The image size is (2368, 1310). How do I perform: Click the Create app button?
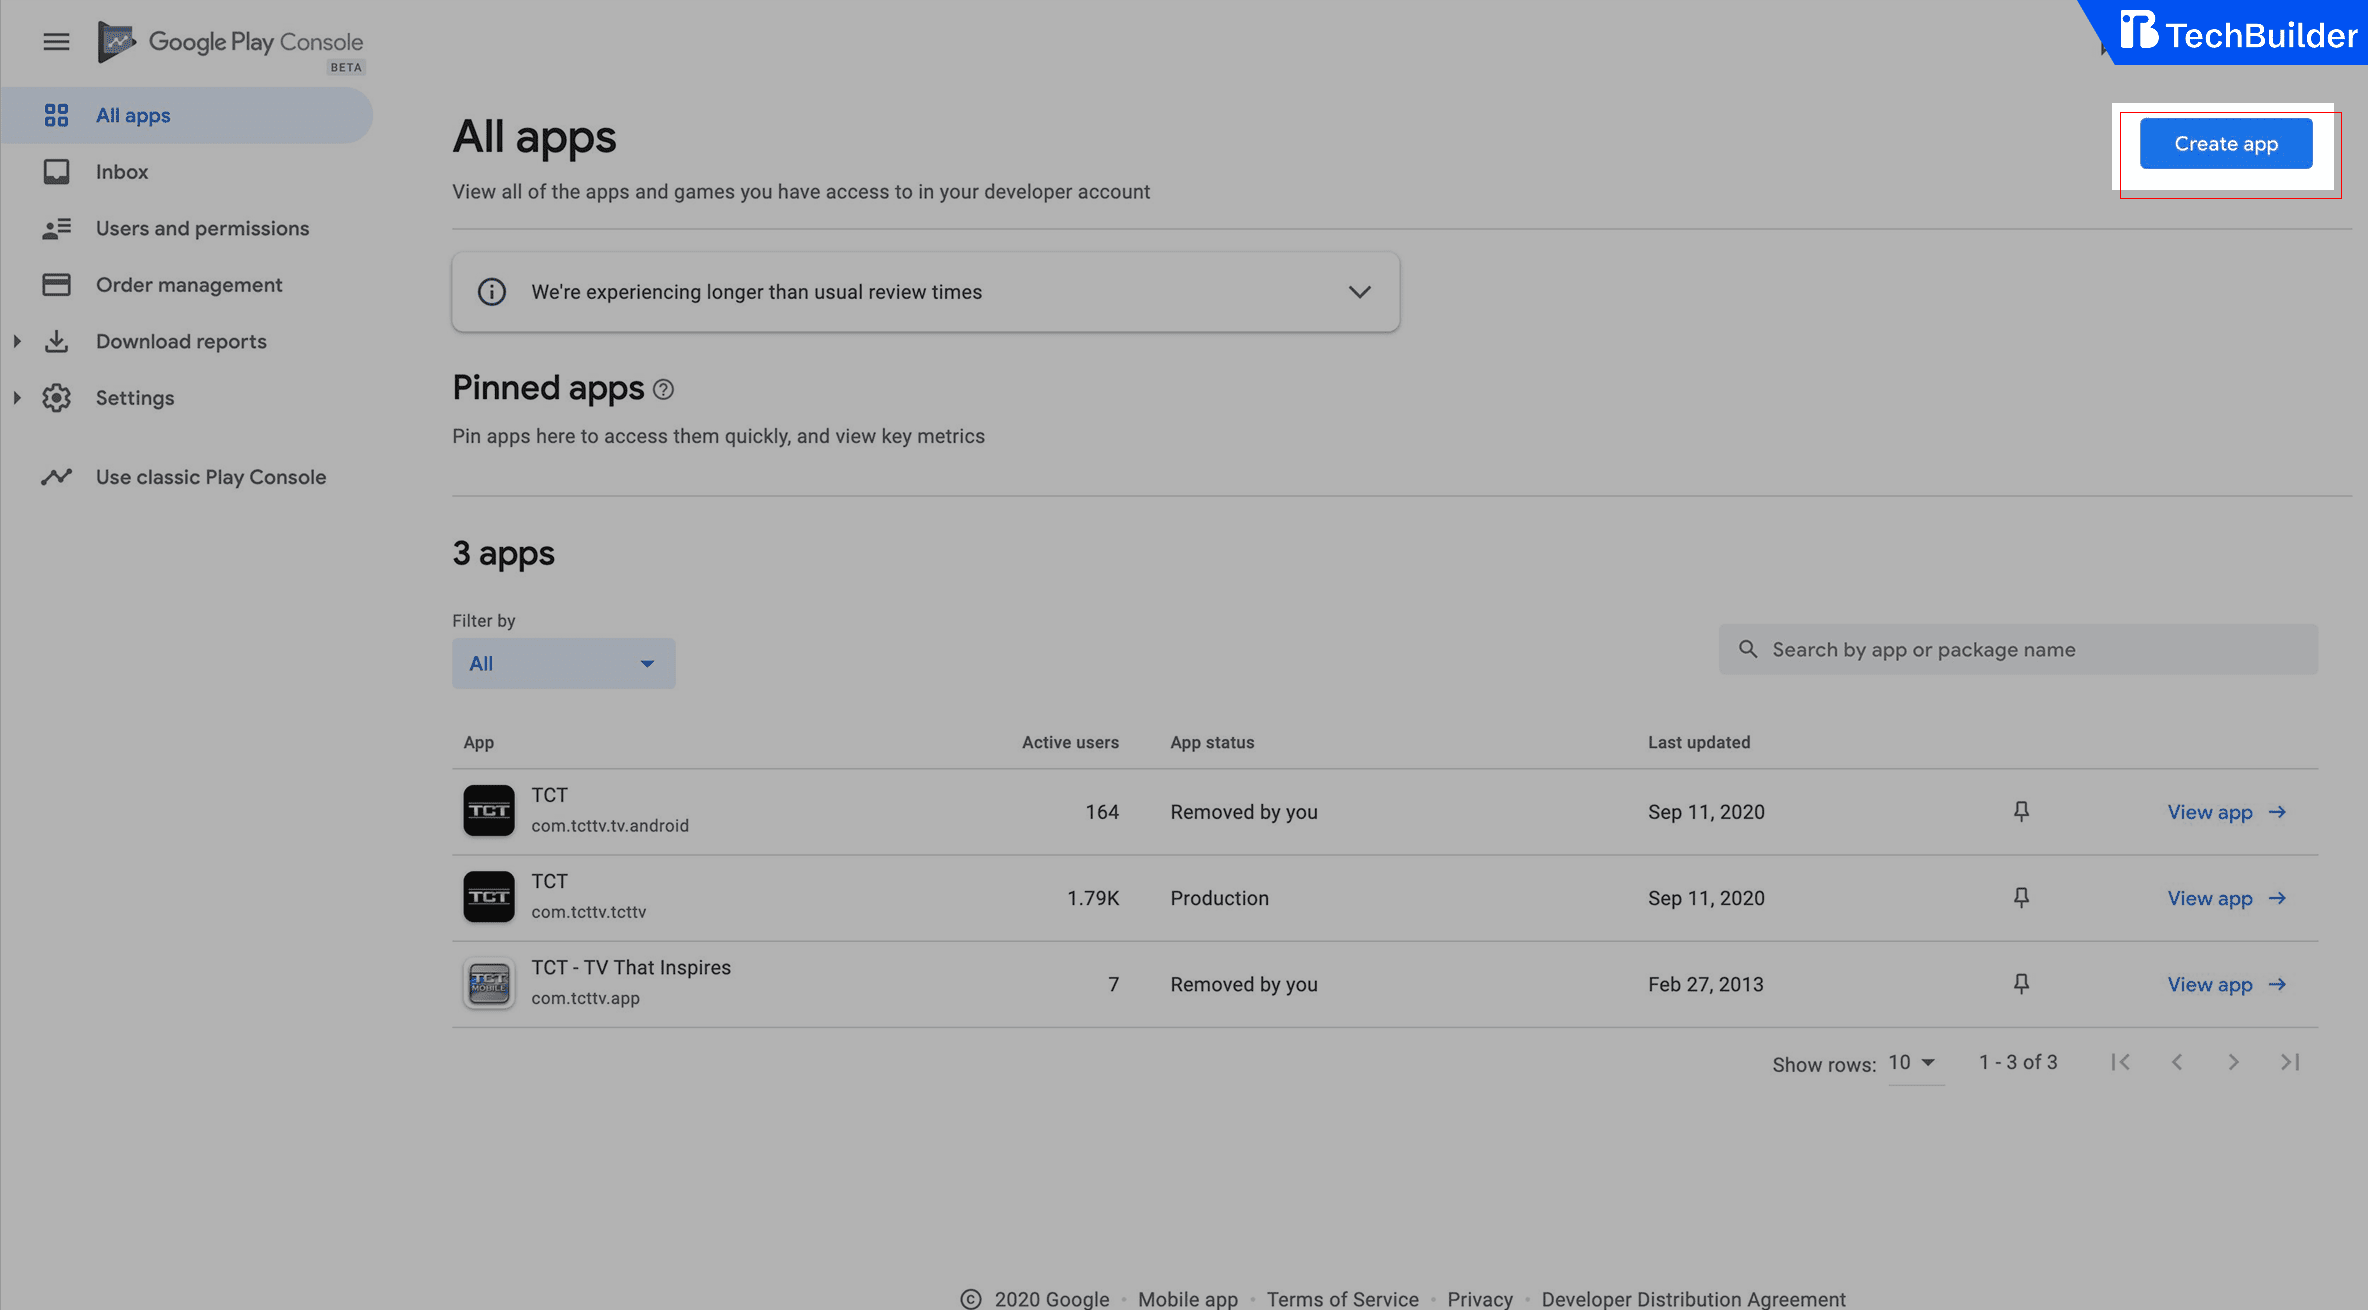click(2225, 143)
